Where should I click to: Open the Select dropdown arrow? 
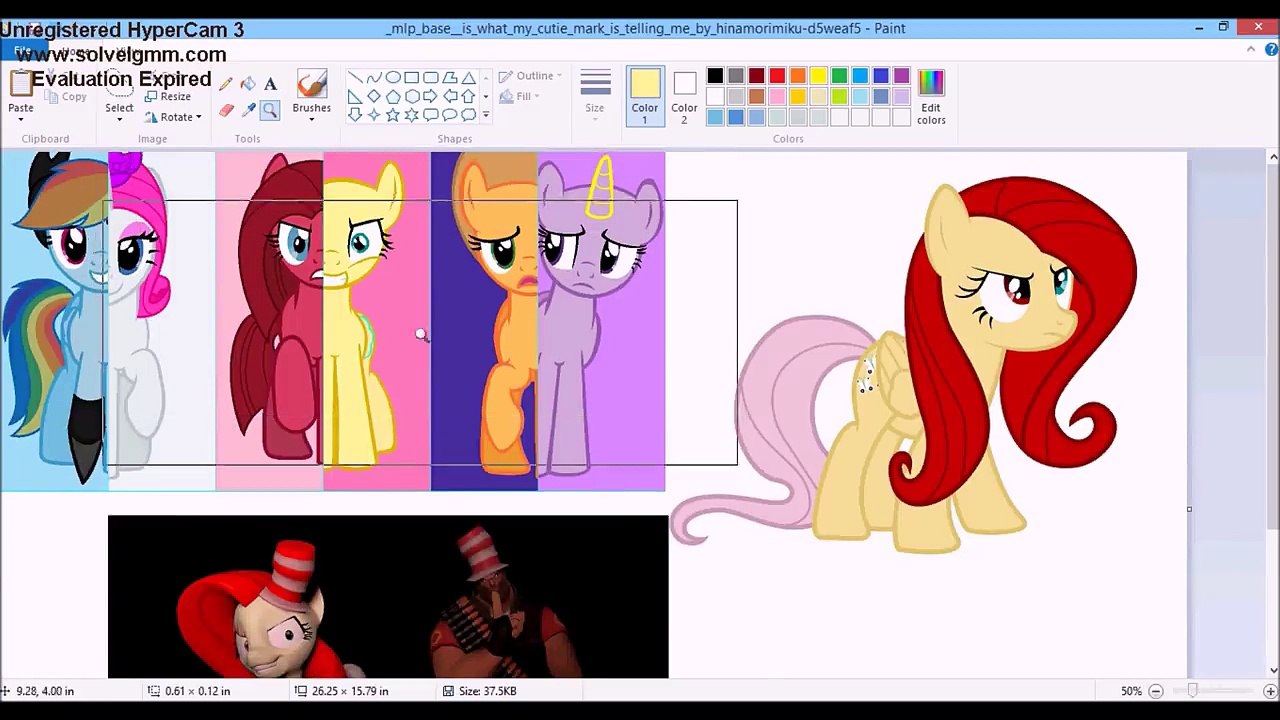(x=119, y=119)
